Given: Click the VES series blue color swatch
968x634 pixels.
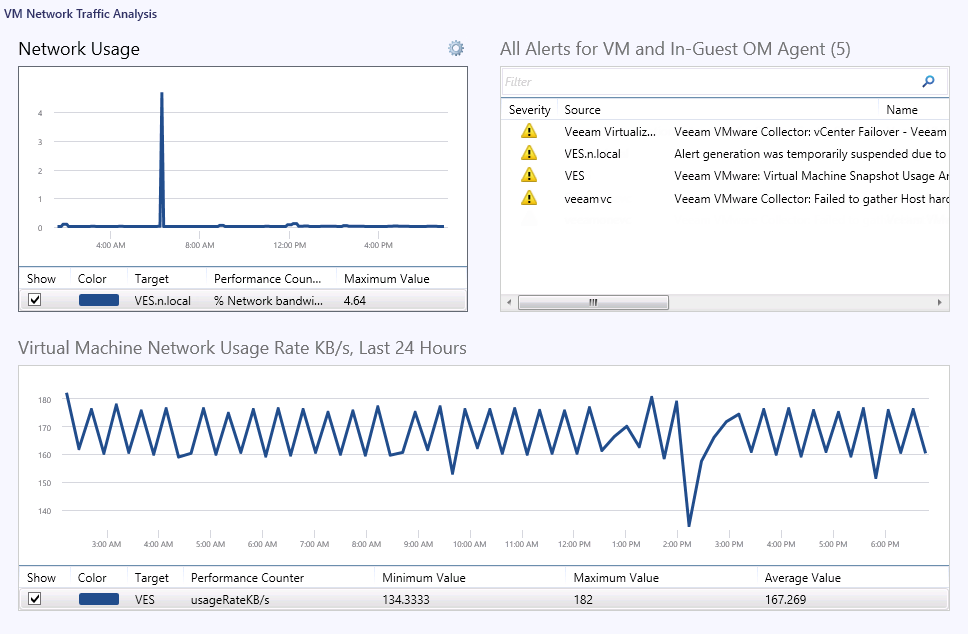Looking at the screenshot, I should click(x=99, y=599).
